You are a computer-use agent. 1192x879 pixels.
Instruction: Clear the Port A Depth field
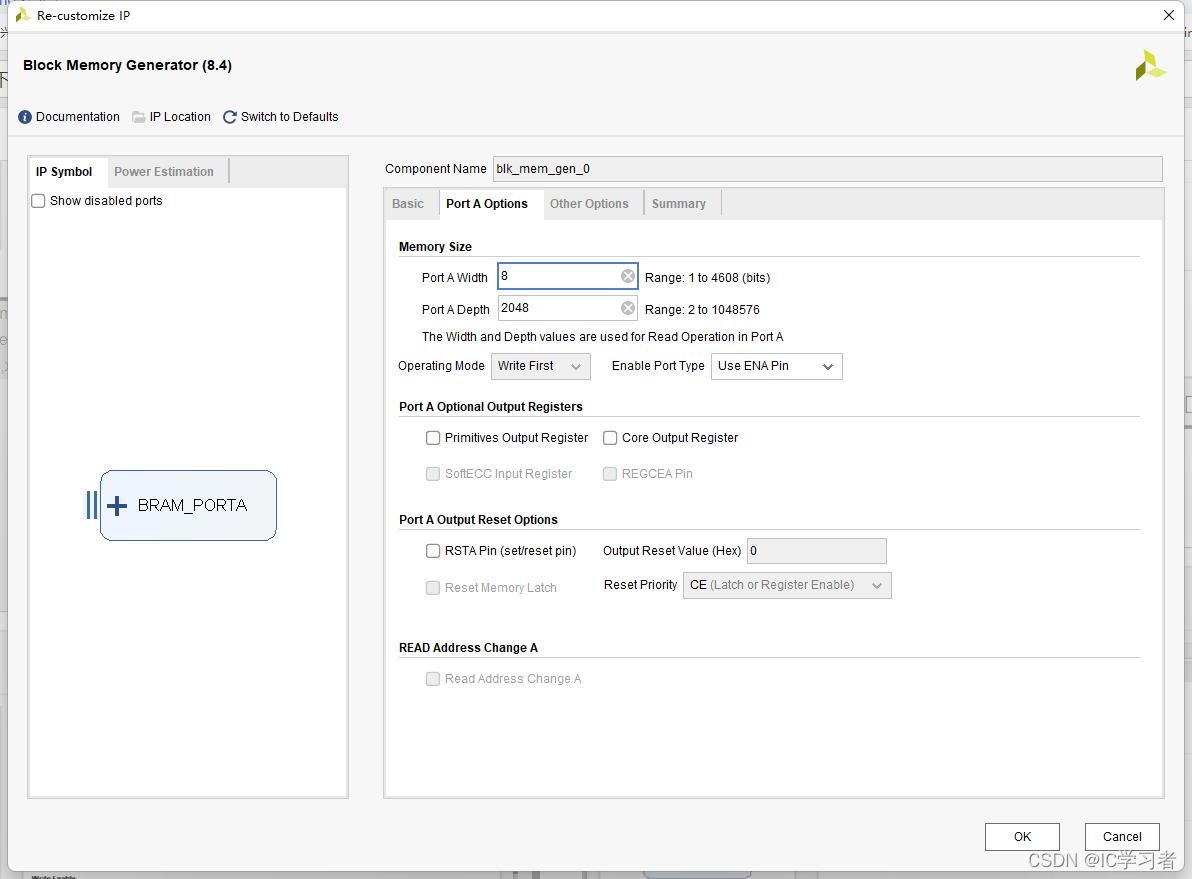pyautogui.click(x=628, y=308)
